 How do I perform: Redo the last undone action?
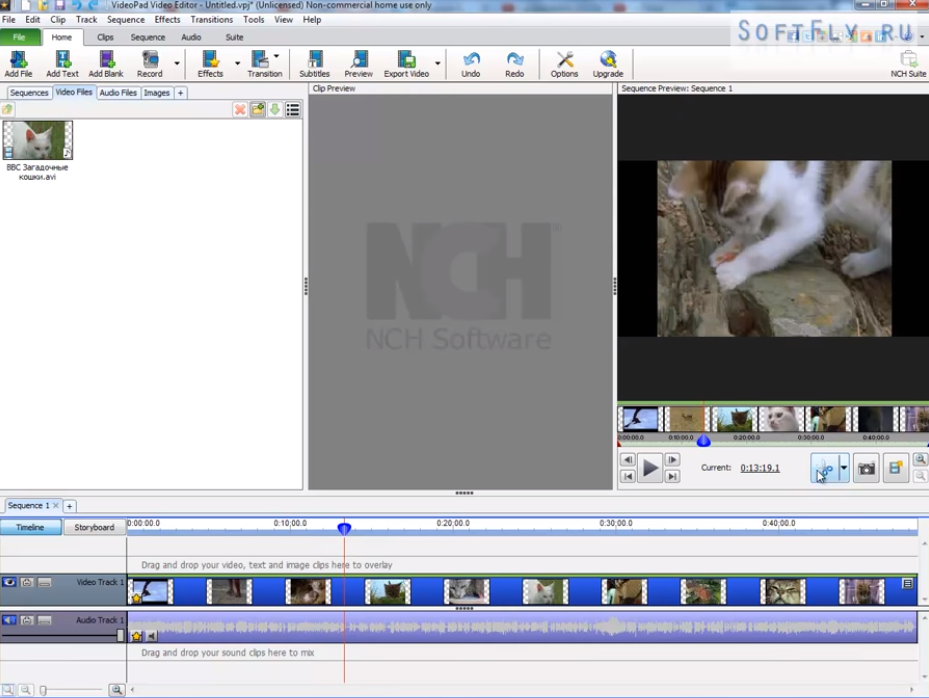514,64
